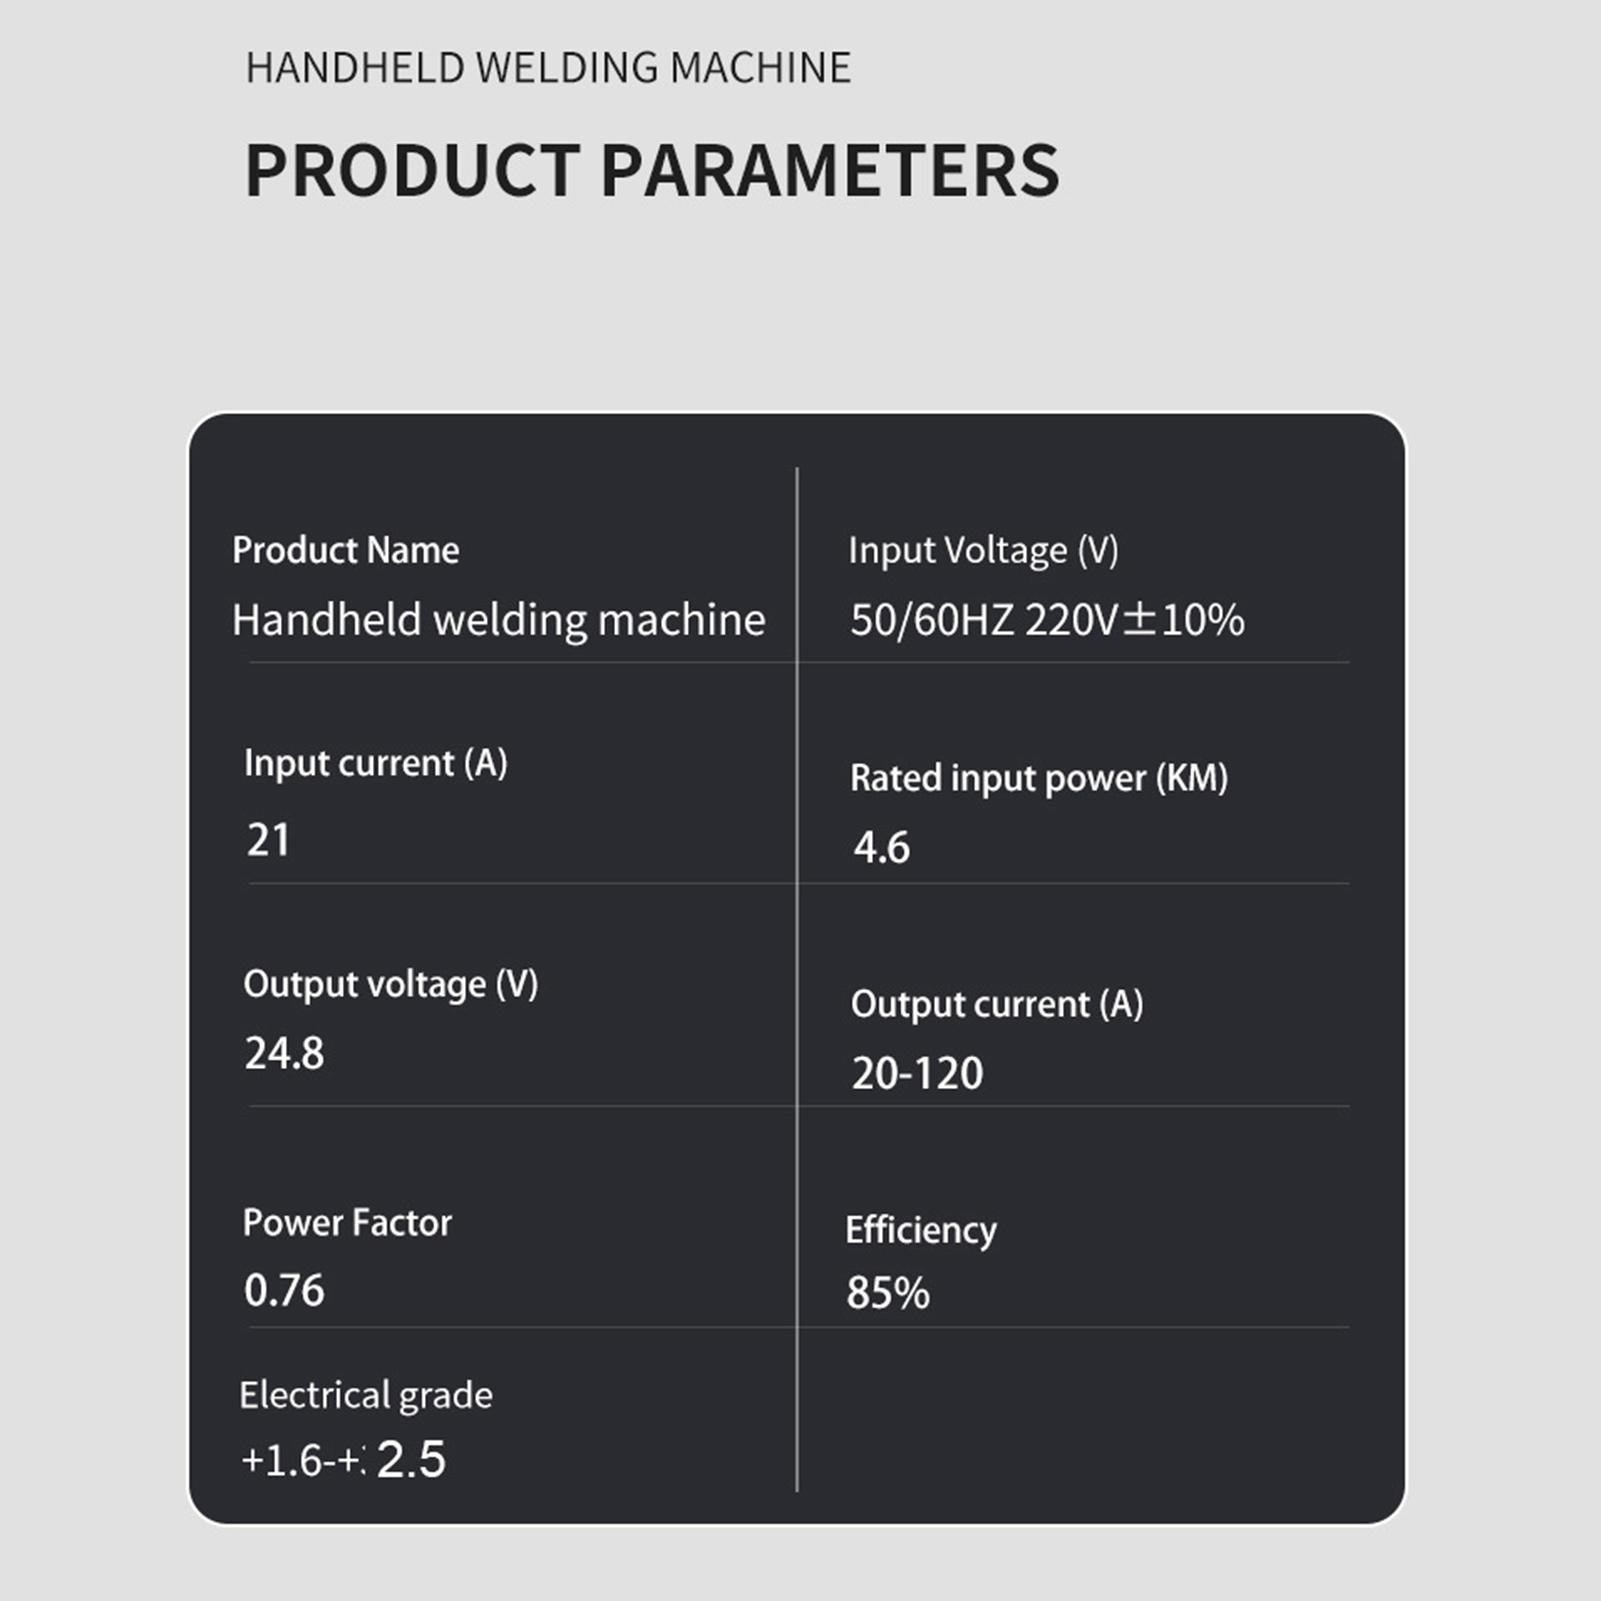Select the Product Name label
Image resolution: width=1601 pixels, height=1601 pixels.
pos(345,550)
